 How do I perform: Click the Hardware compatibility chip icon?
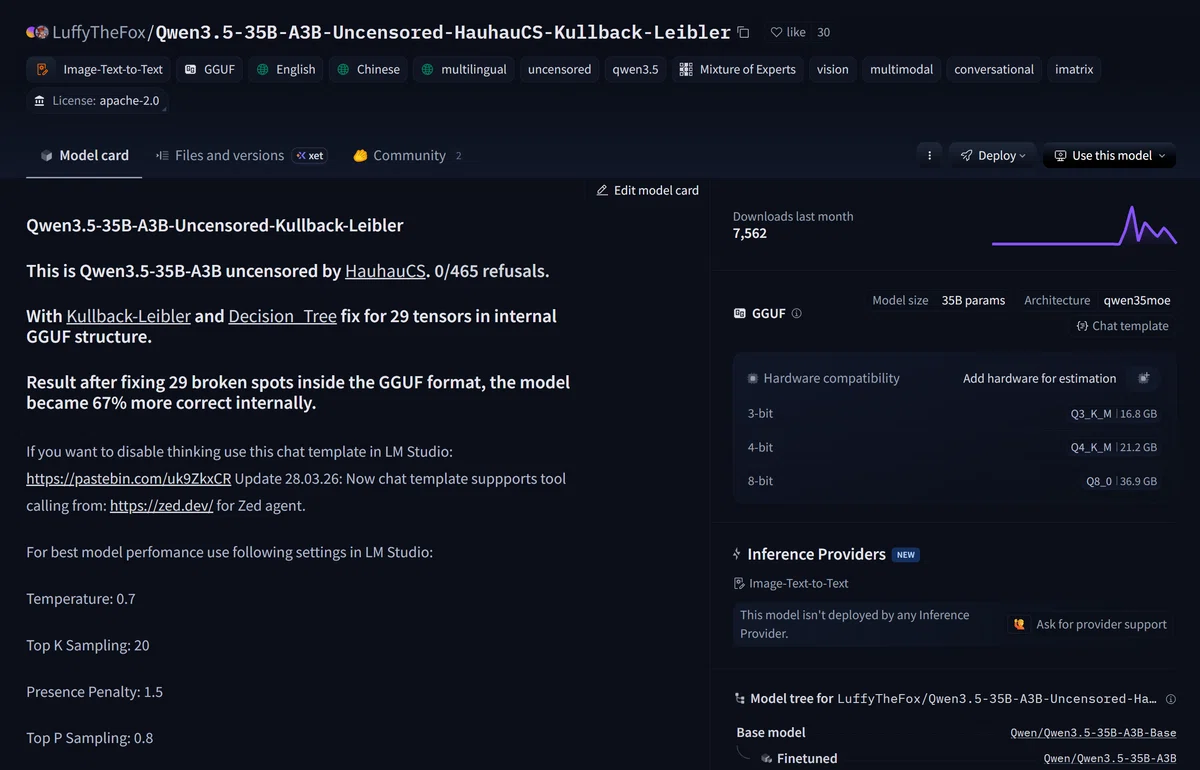tap(753, 379)
